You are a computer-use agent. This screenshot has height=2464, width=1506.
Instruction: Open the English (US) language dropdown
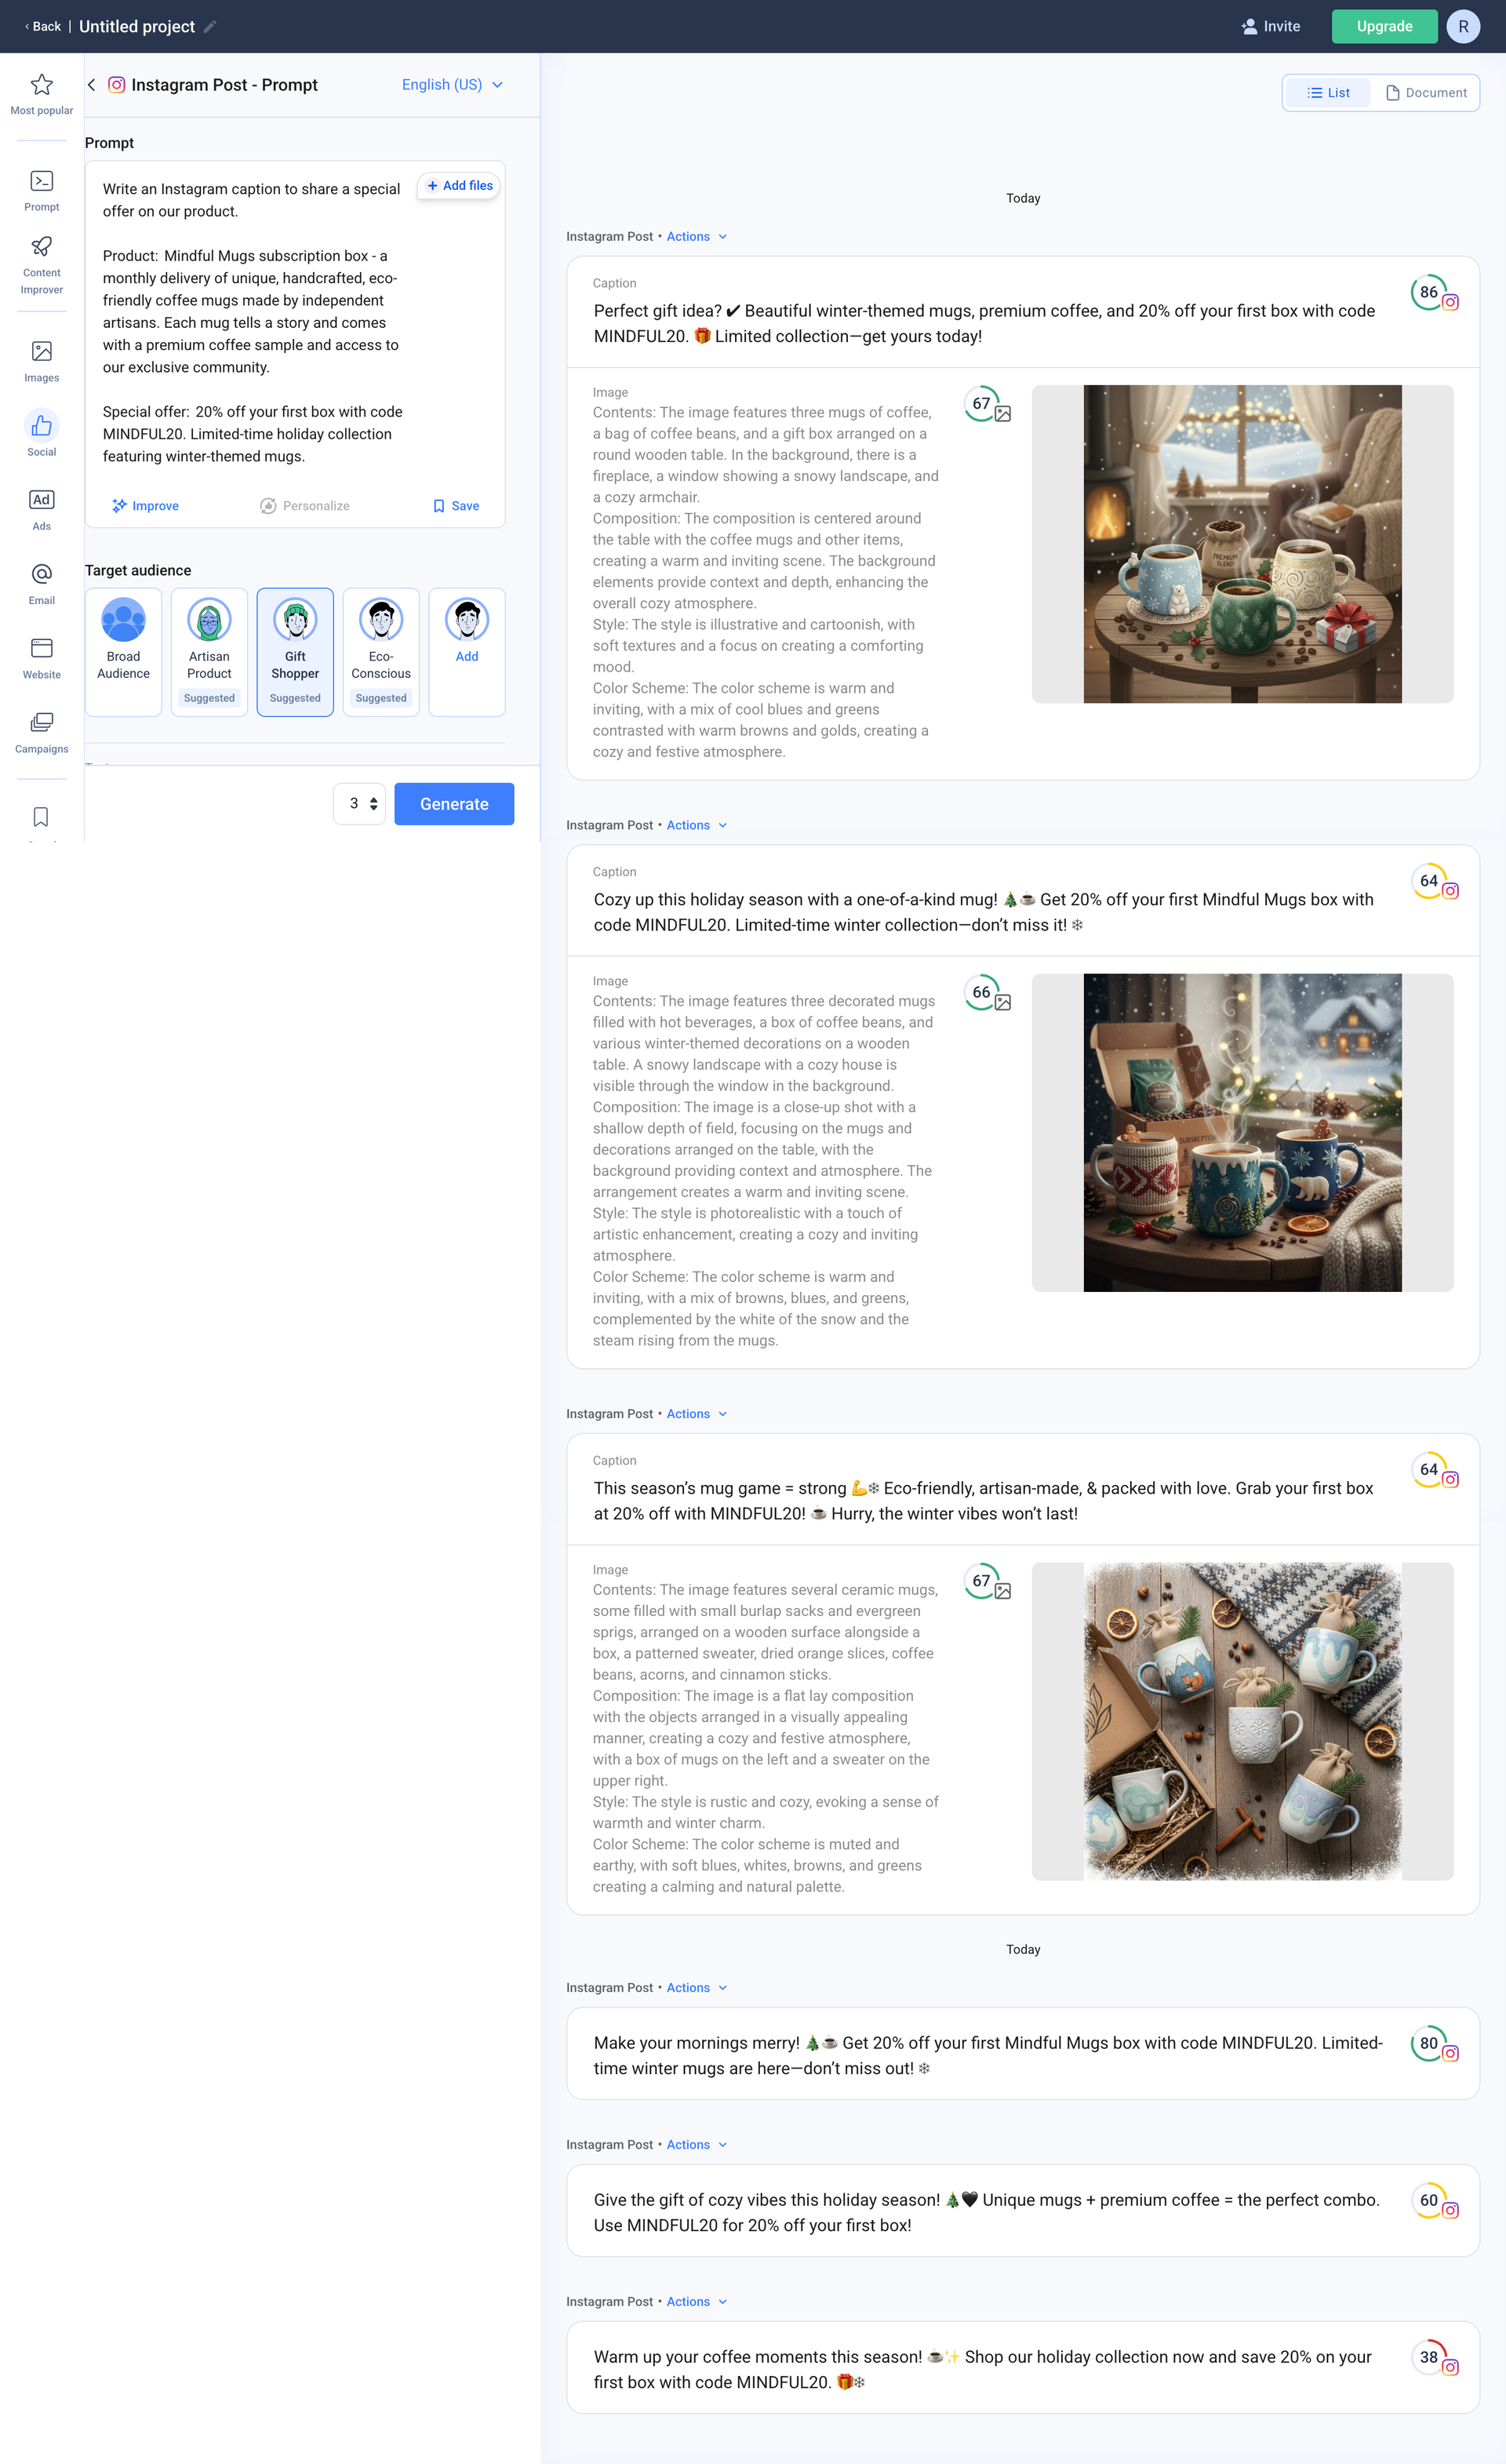pyautogui.click(x=451, y=85)
